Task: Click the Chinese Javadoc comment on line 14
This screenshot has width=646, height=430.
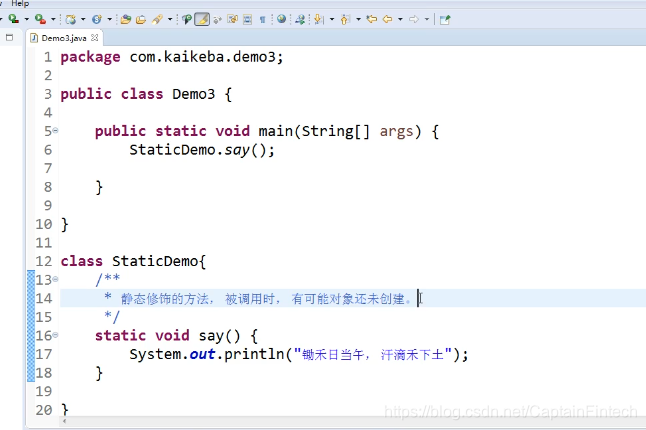Action: [x=266, y=298]
